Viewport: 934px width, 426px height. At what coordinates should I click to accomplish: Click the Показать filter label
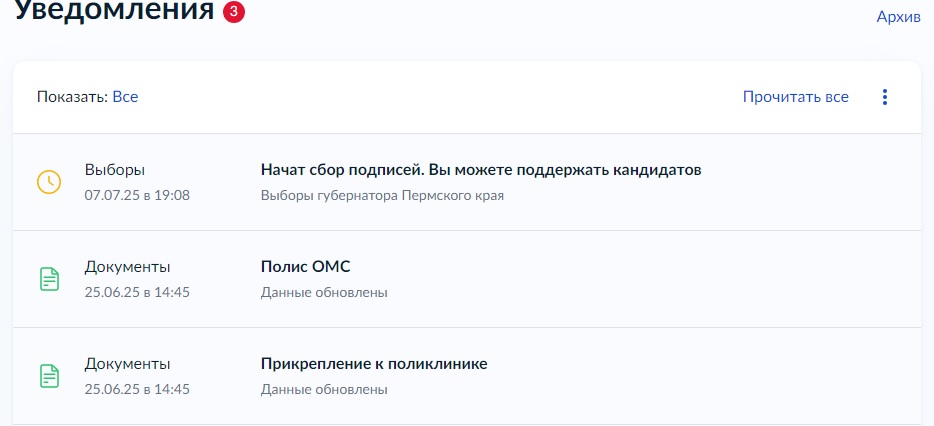(73, 97)
